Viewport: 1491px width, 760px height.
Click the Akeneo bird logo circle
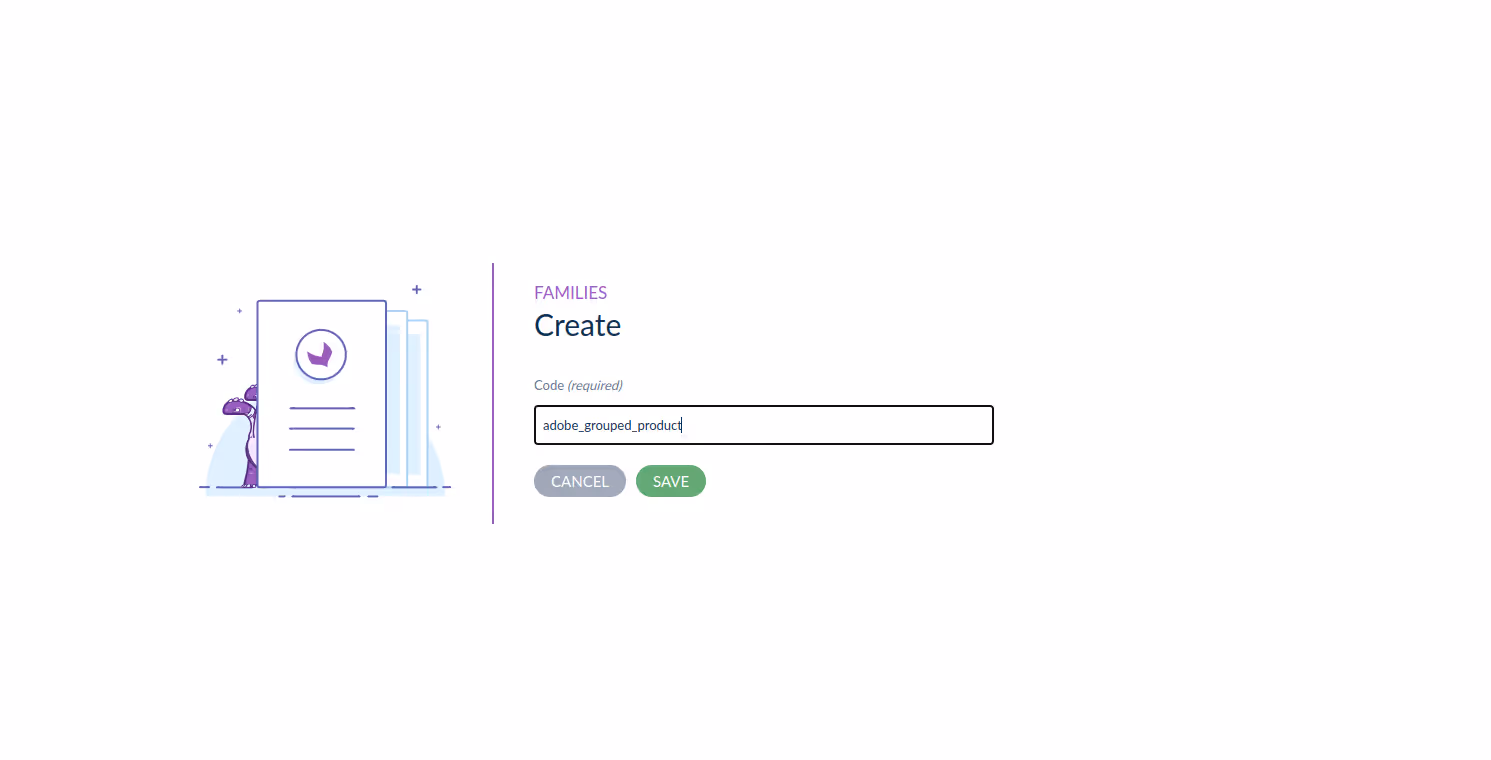click(x=321, y=354)
